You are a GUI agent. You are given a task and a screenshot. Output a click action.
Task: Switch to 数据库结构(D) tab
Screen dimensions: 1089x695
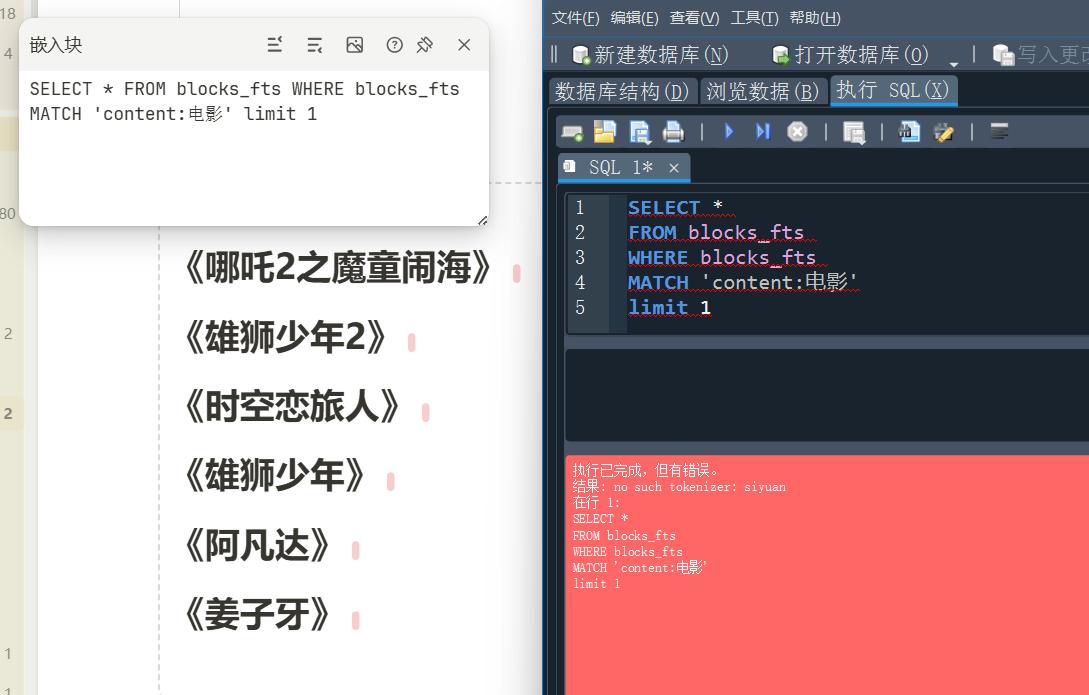[x=622, y=92]
